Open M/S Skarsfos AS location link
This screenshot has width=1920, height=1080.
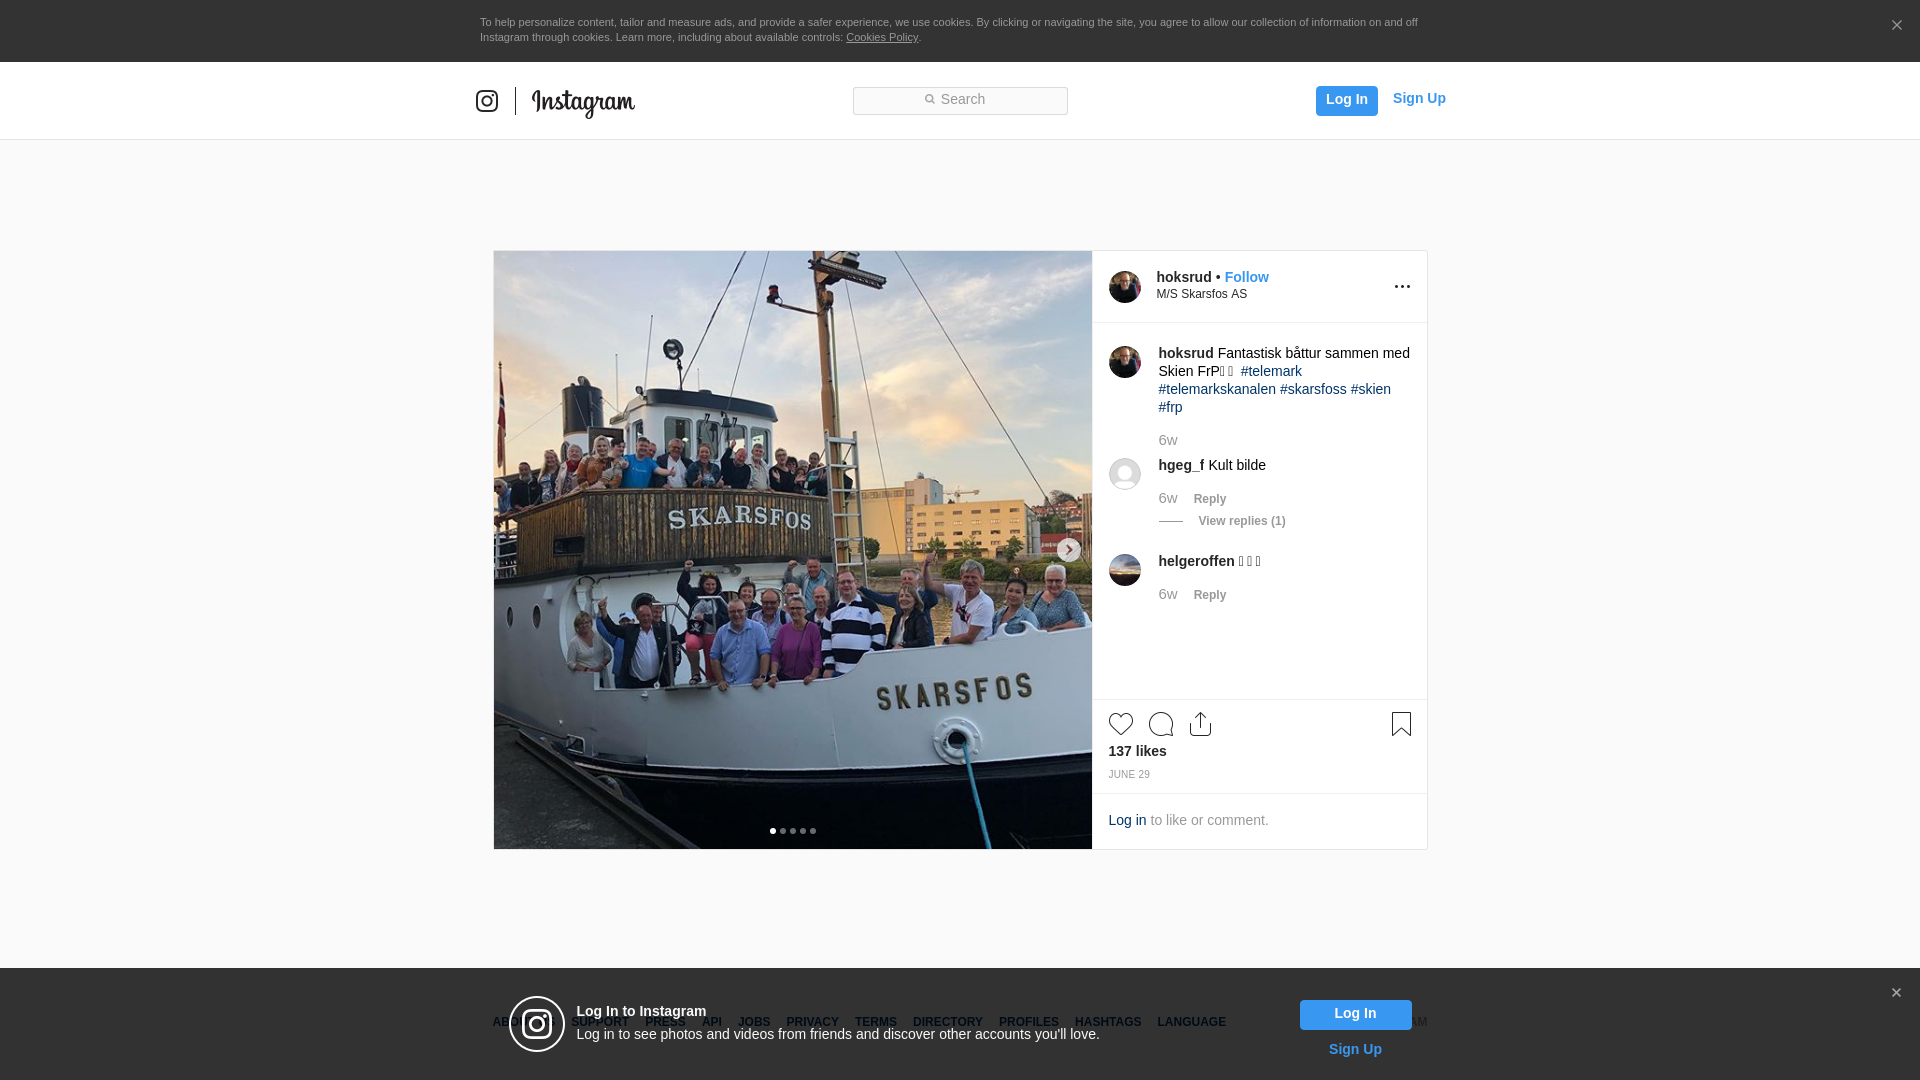(x=1201, y=294)
